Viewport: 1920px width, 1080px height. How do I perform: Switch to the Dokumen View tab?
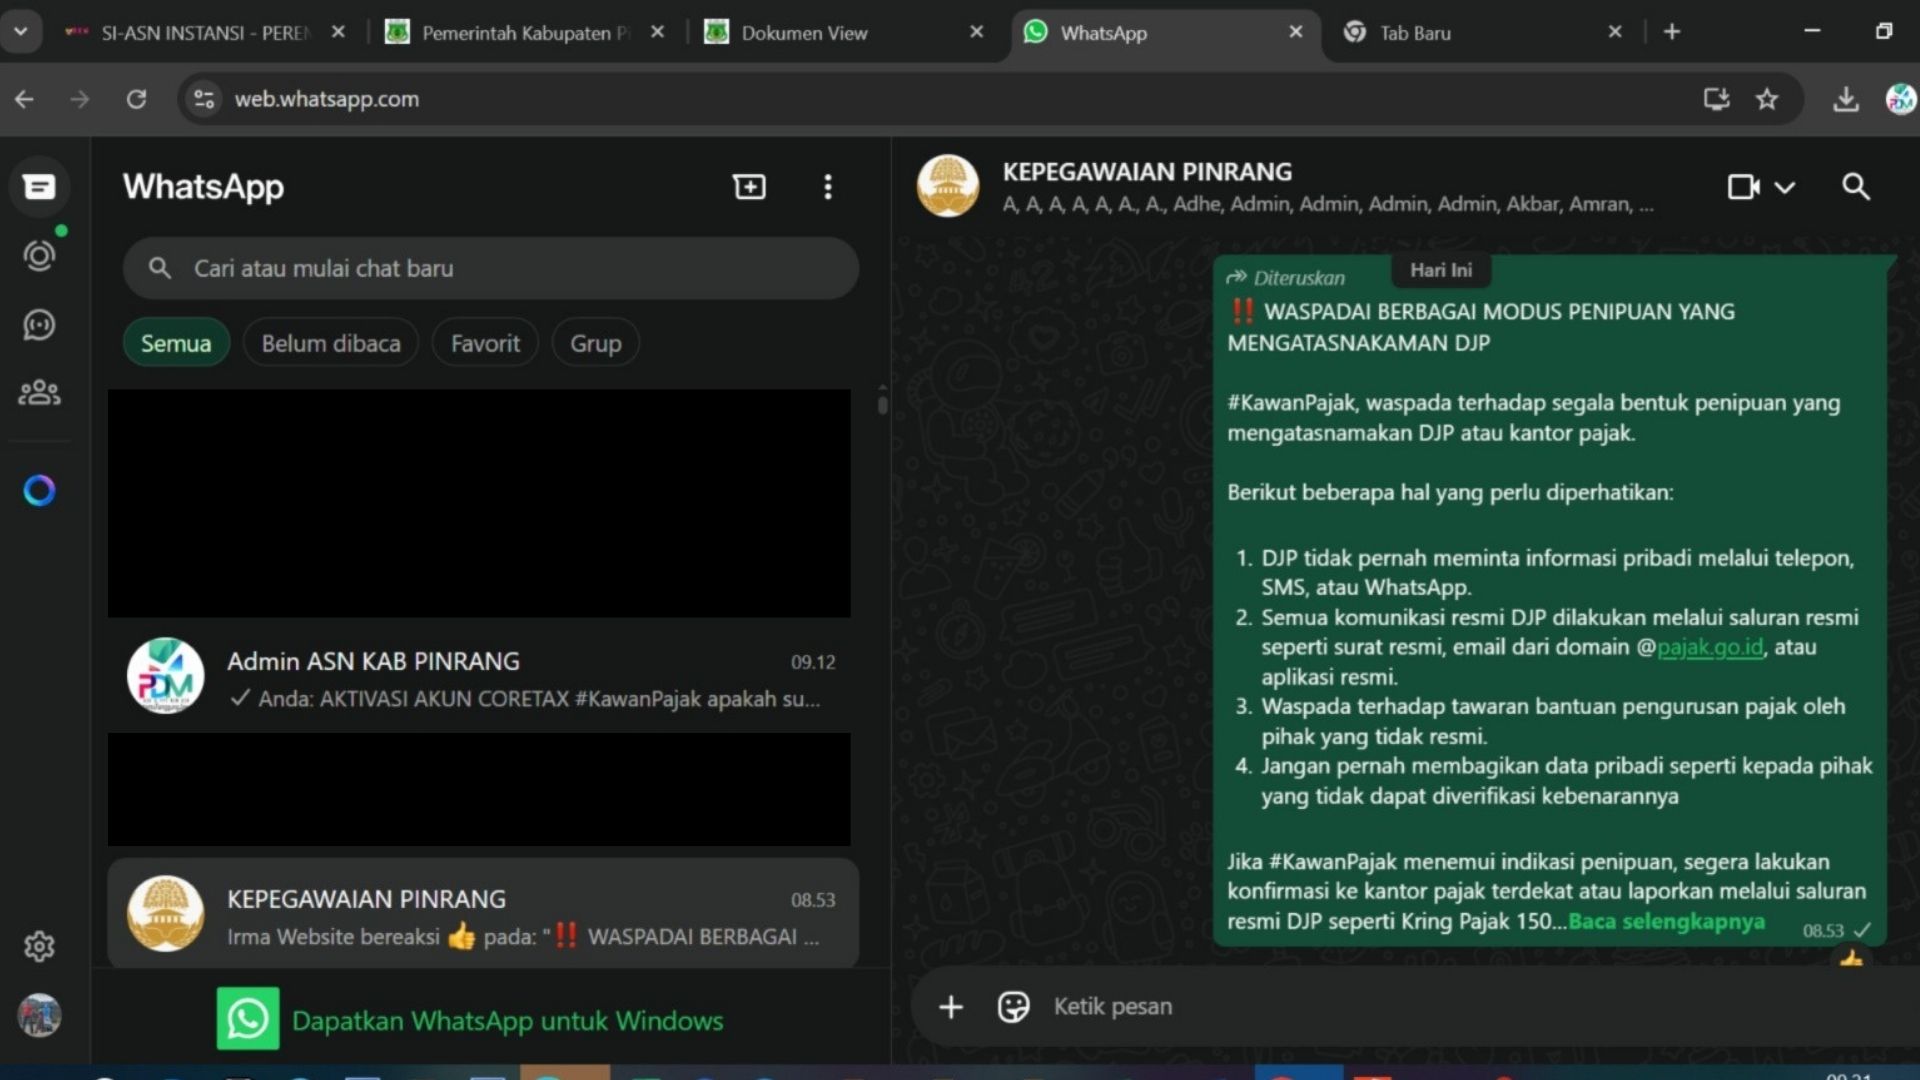pyautogui.click(x=805, y=33)
